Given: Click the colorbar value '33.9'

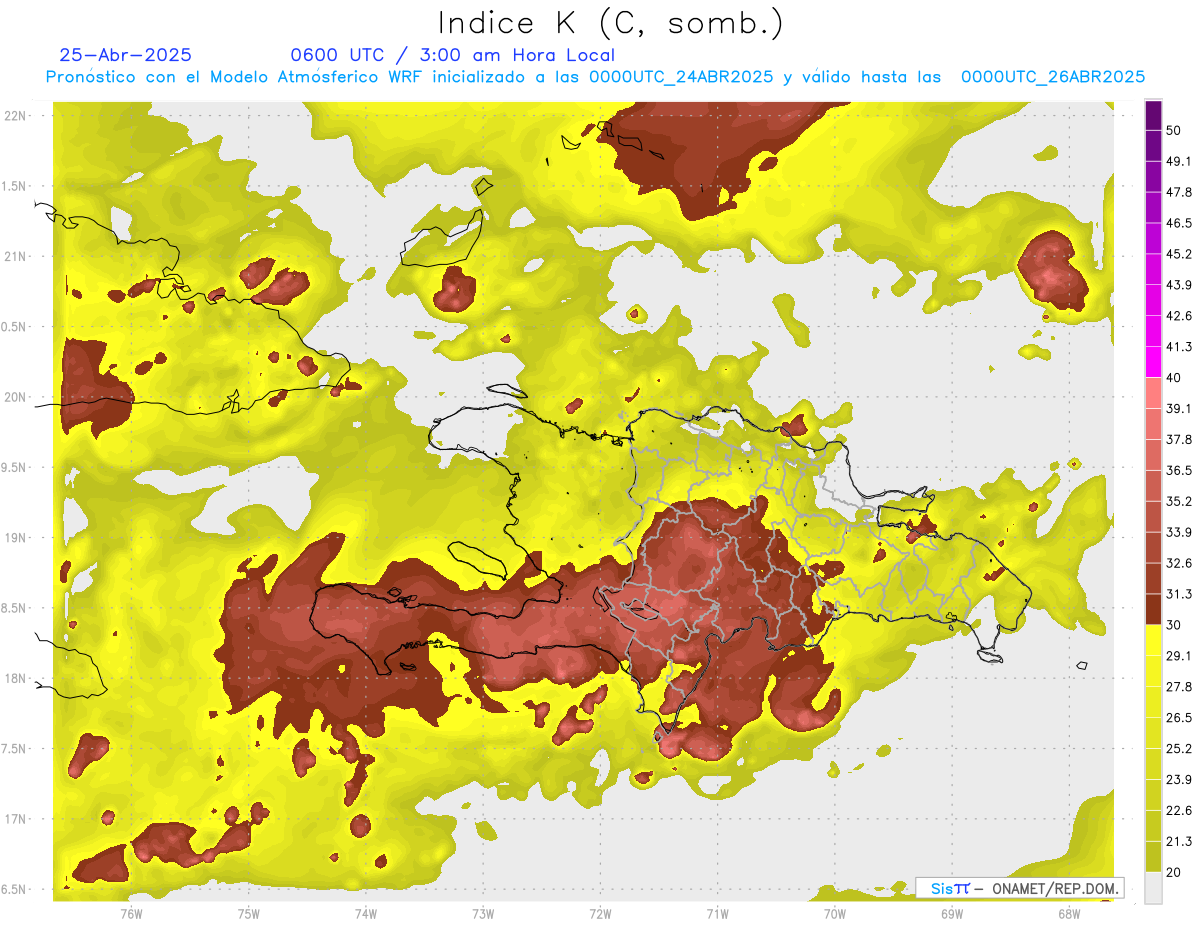Looking at the screenshot, I should [x=1179, y=531].
